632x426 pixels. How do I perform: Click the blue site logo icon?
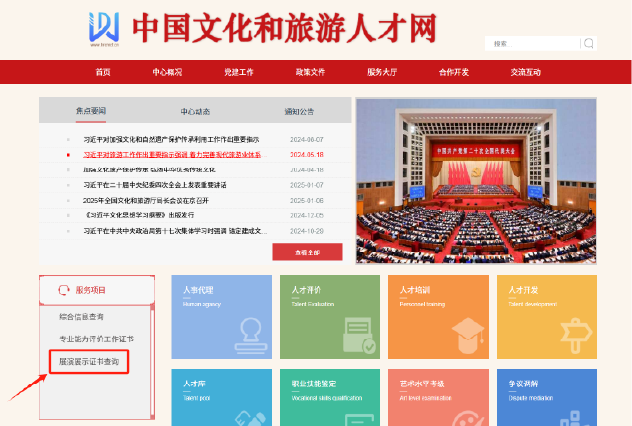(104, 27)
